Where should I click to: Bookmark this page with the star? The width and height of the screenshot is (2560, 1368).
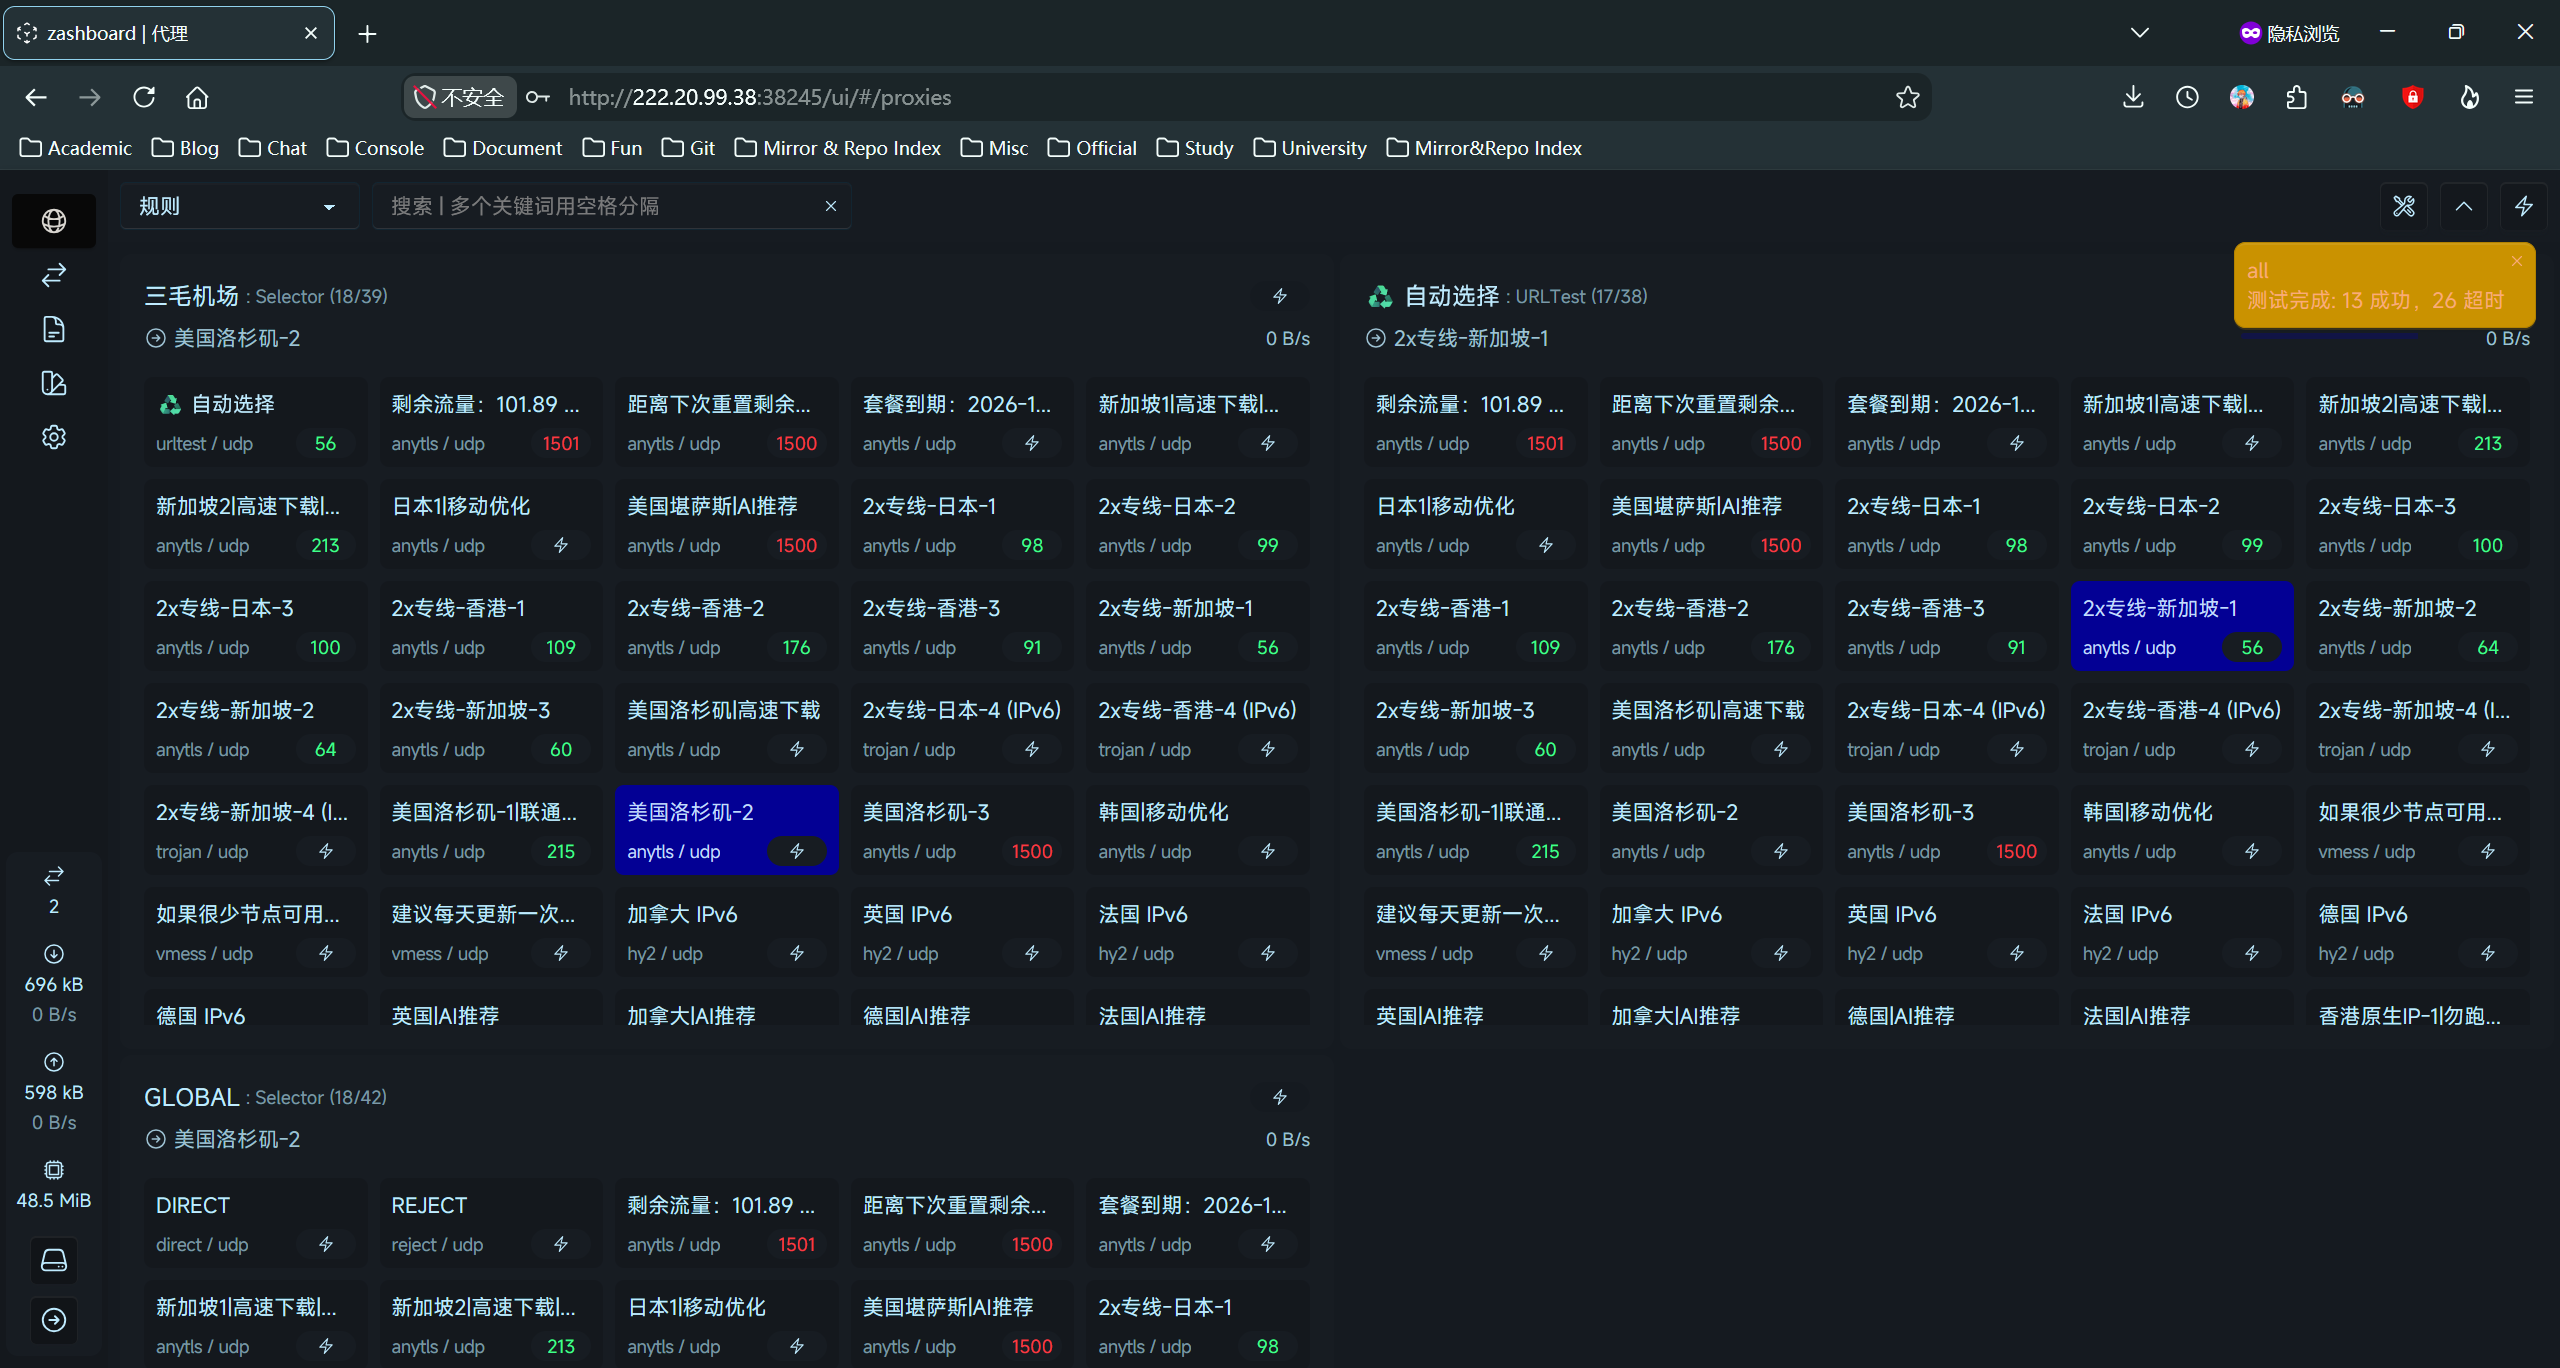(x=1908, y=97)
